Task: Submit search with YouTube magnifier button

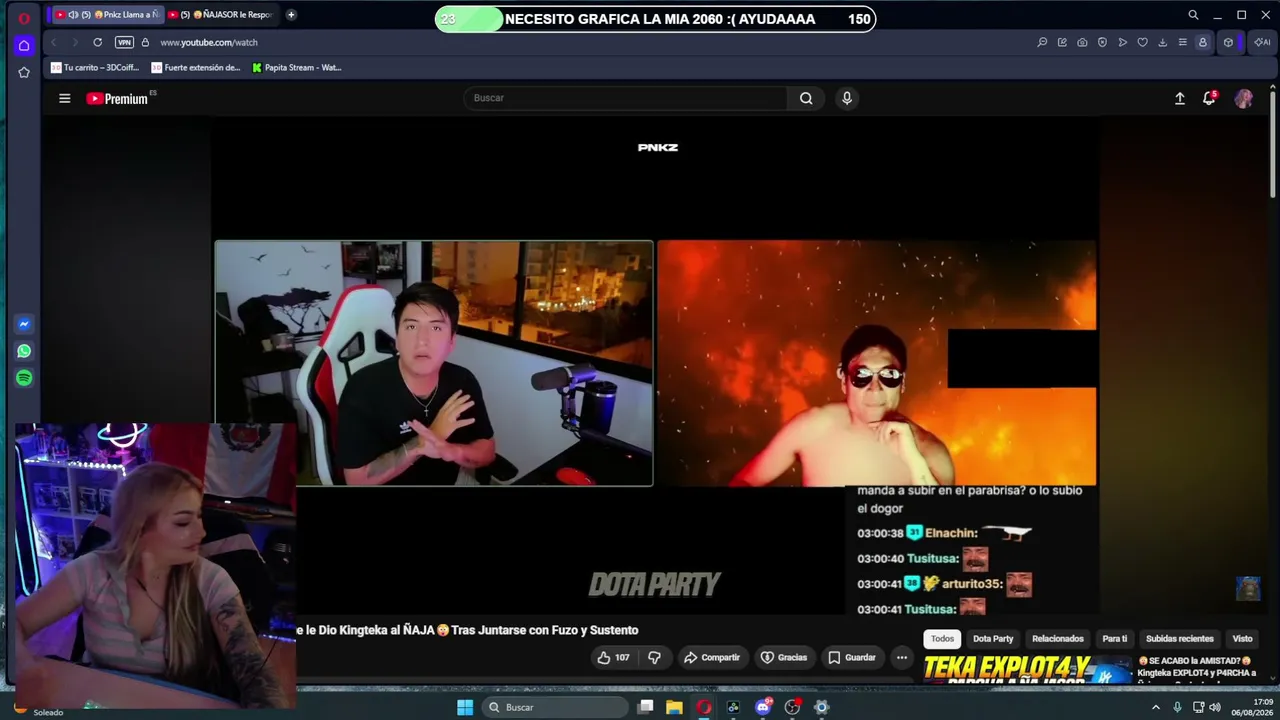Action: pos(806,98)
